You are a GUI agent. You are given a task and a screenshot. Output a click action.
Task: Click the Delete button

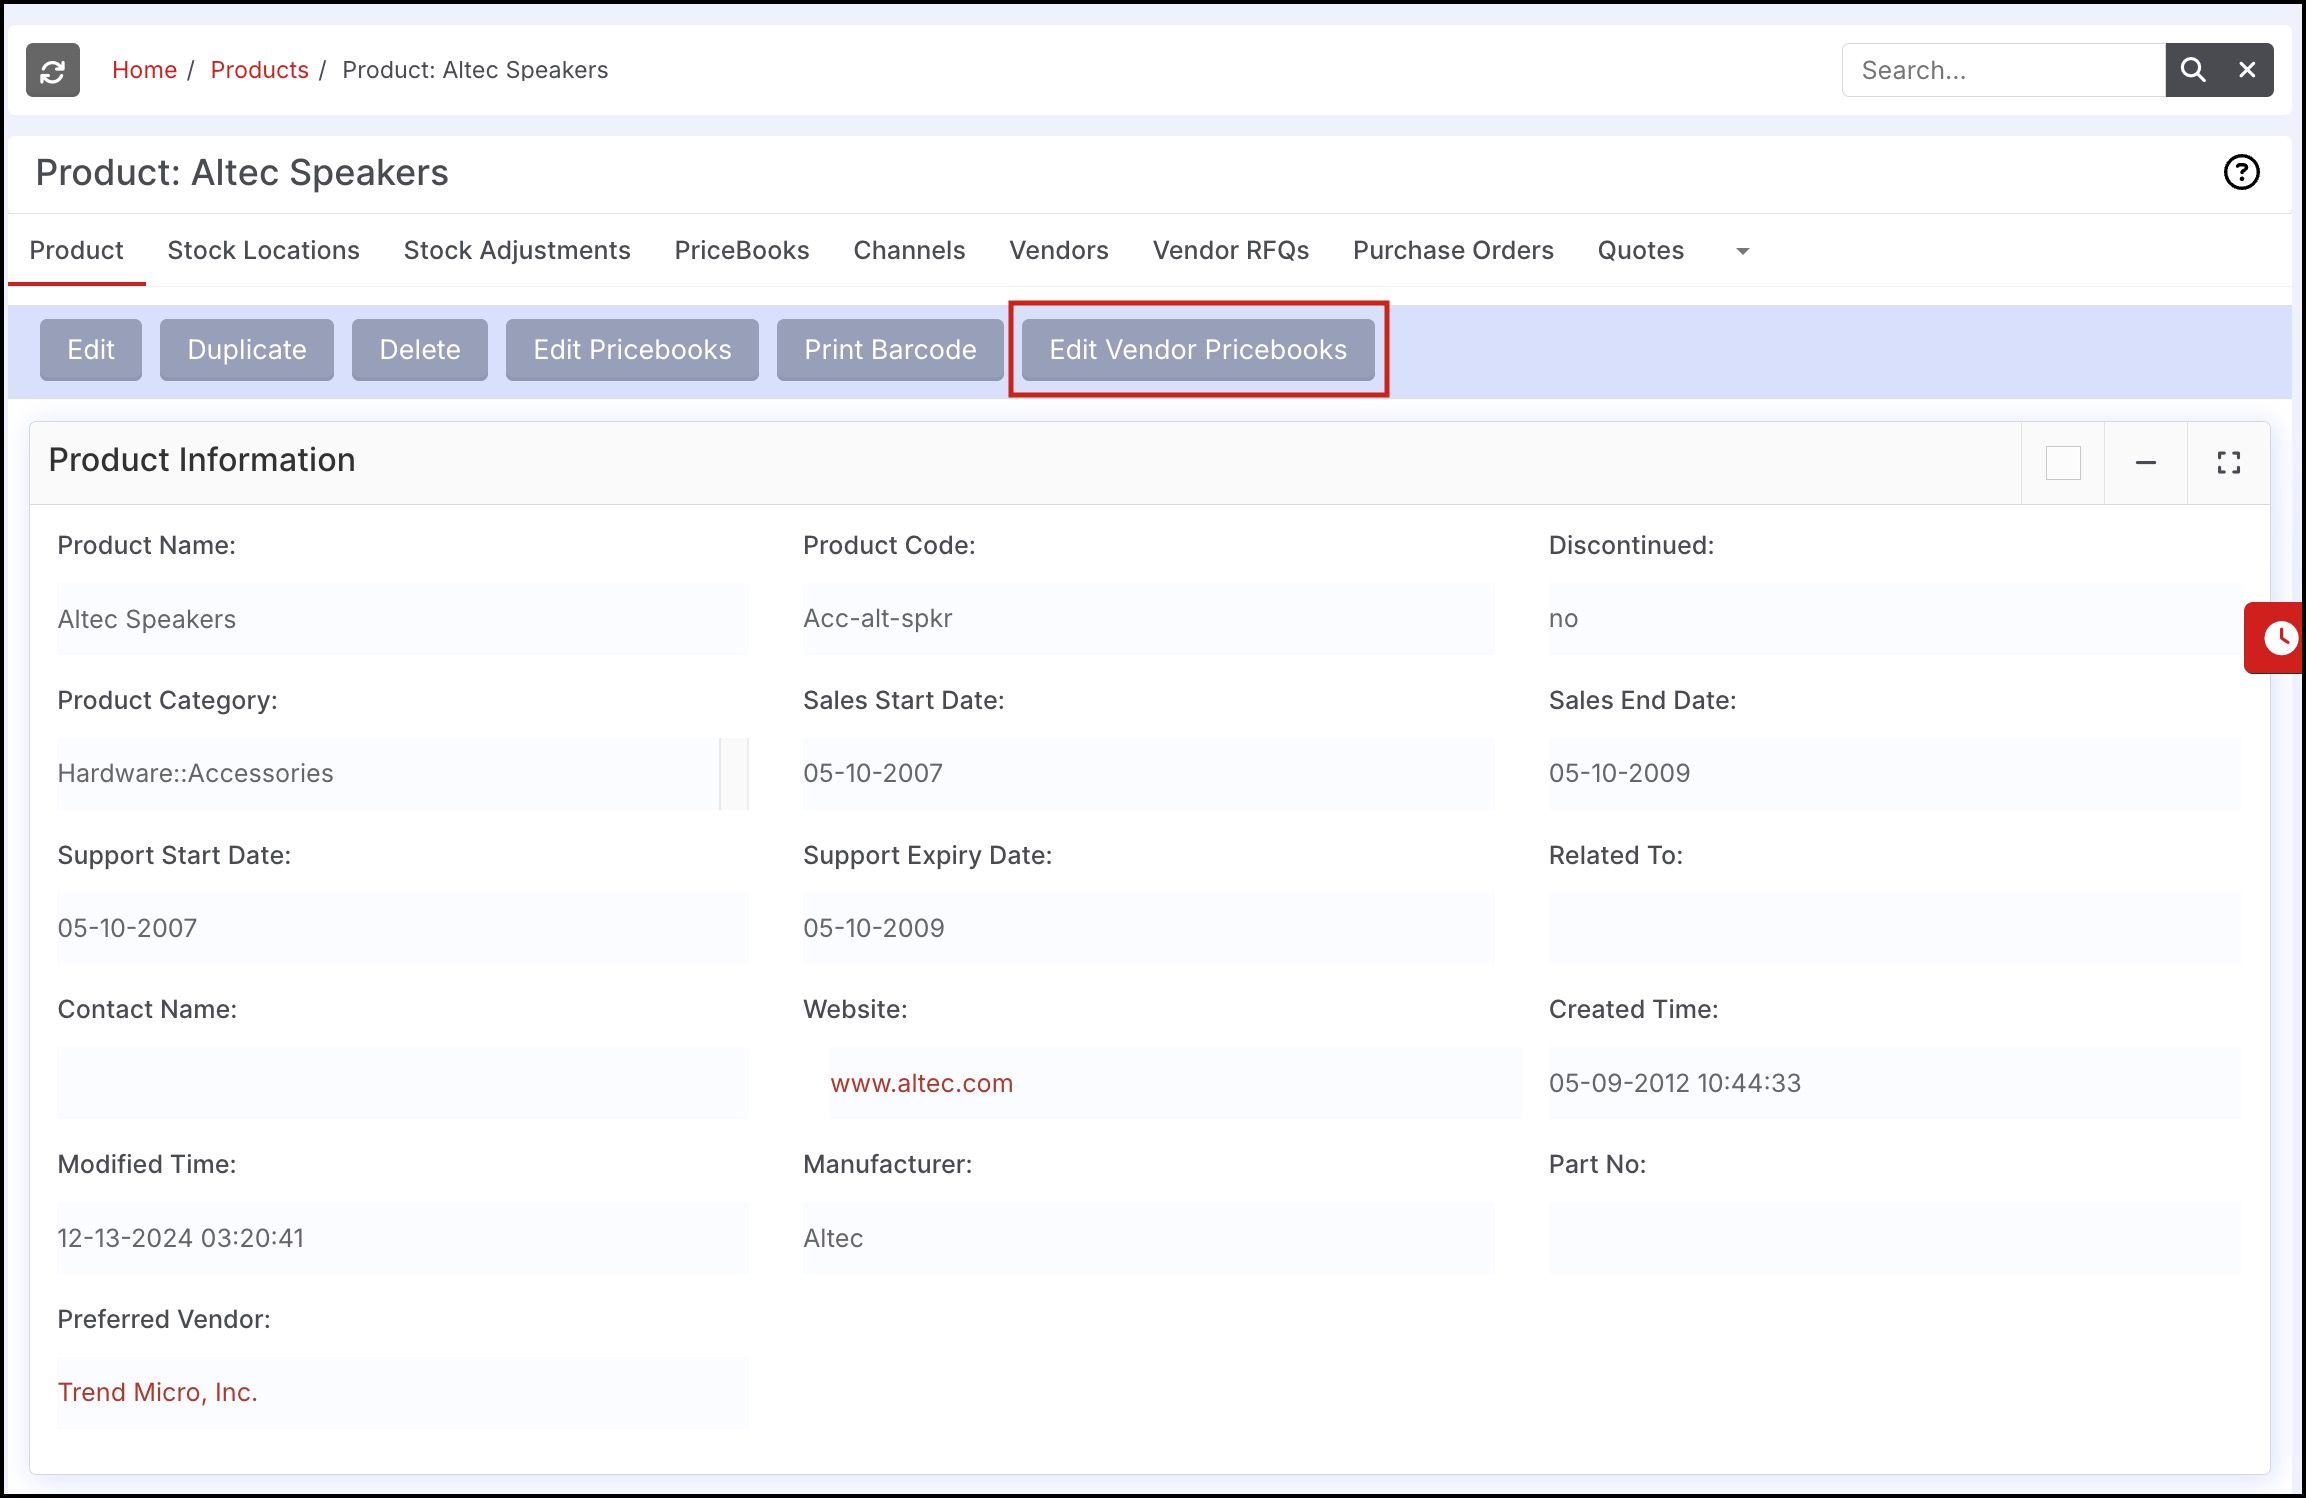coord(420,350)
